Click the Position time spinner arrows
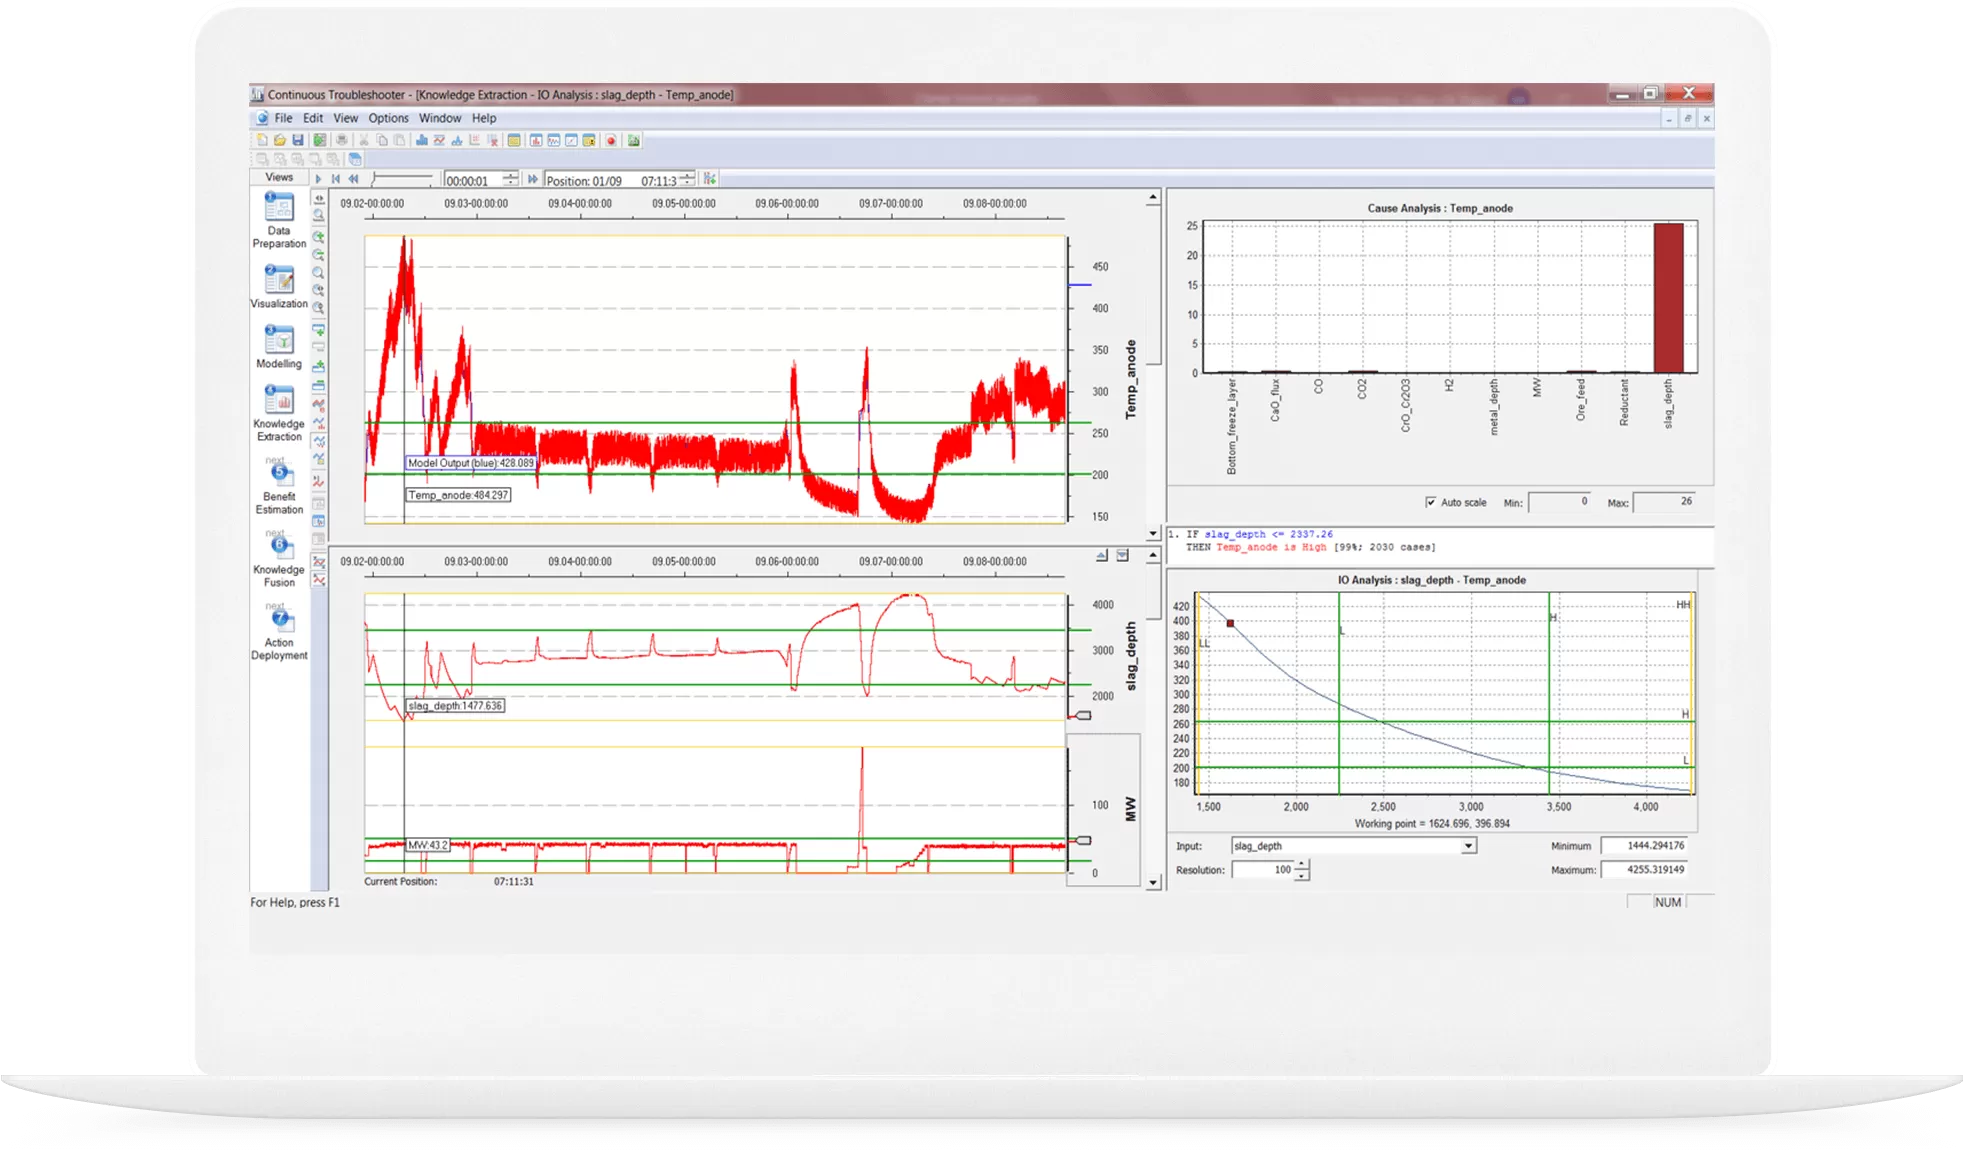Viewport: 1966px width, 1151px height. coord(687,179)
